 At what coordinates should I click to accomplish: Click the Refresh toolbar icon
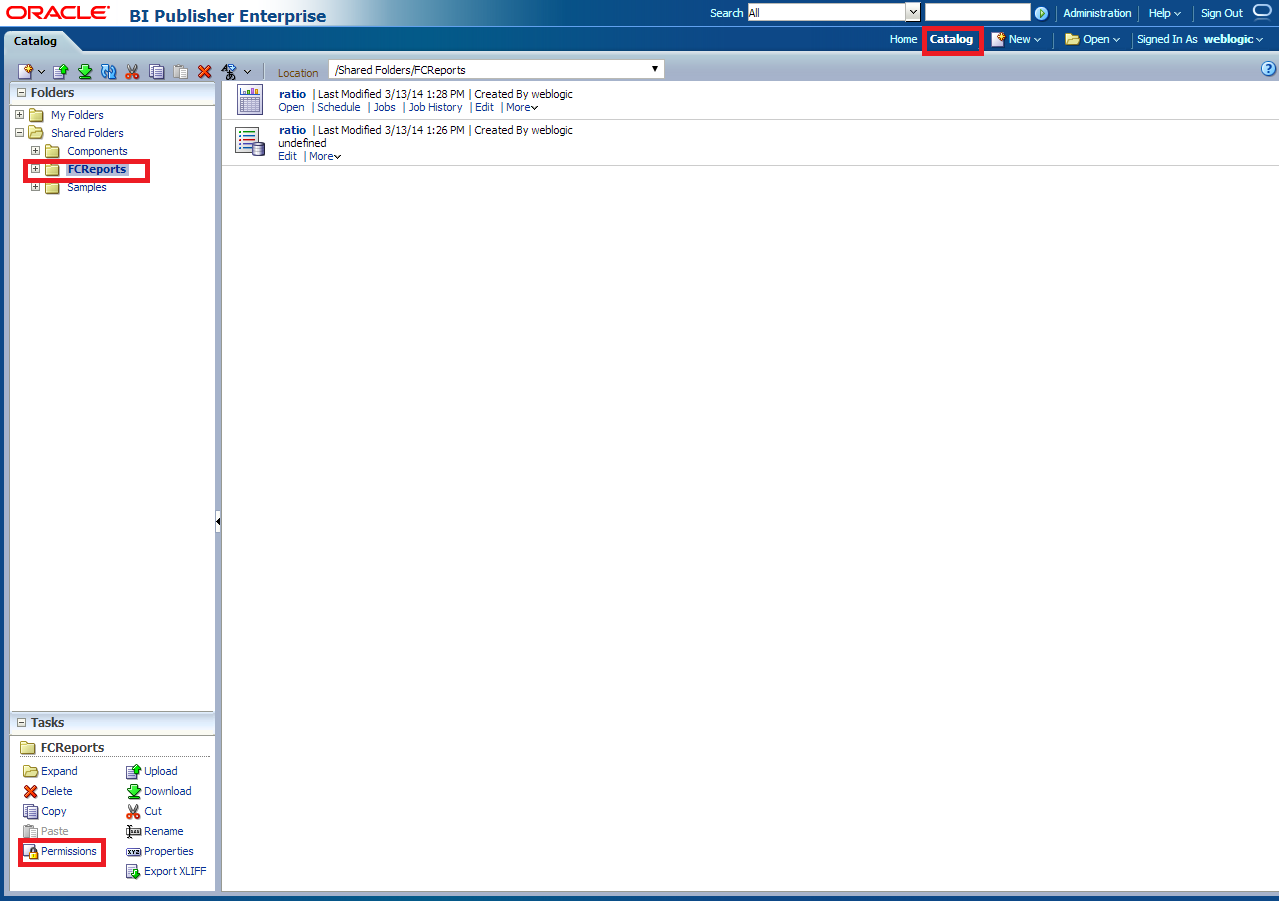pyautogui.click(x=109, y=71)
